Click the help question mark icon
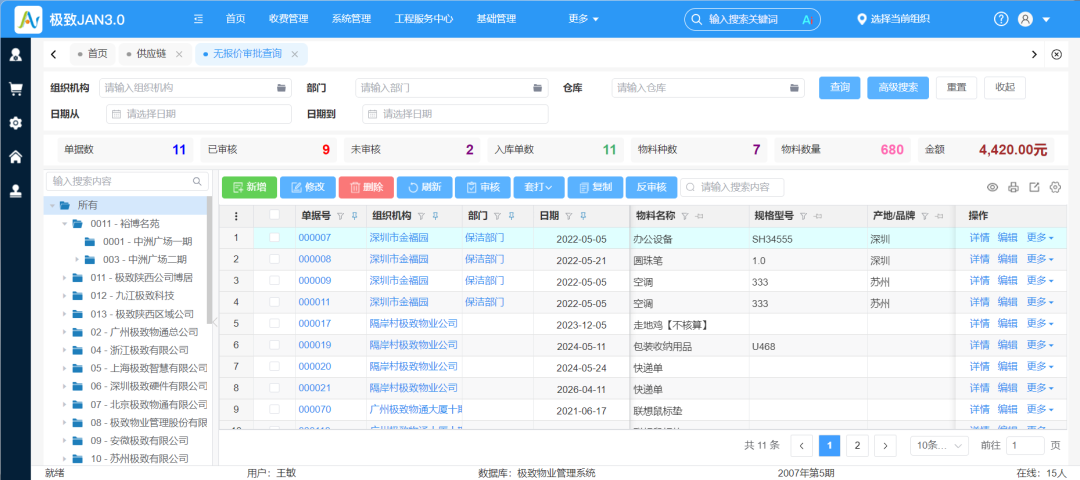Image resolution: width=1080 pixels, height=480 pixels. (x=1001, y=19)
